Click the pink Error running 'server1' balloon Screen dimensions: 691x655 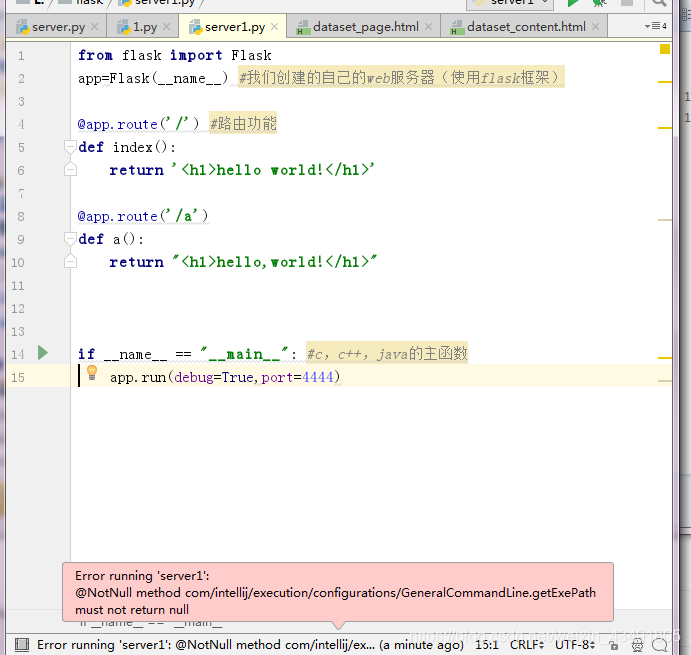point(338,592)
